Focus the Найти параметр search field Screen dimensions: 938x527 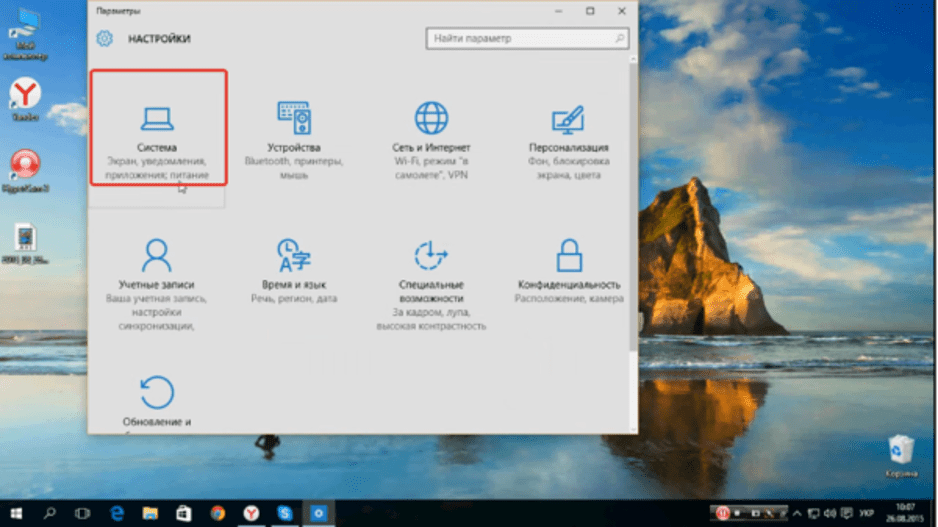527,38
